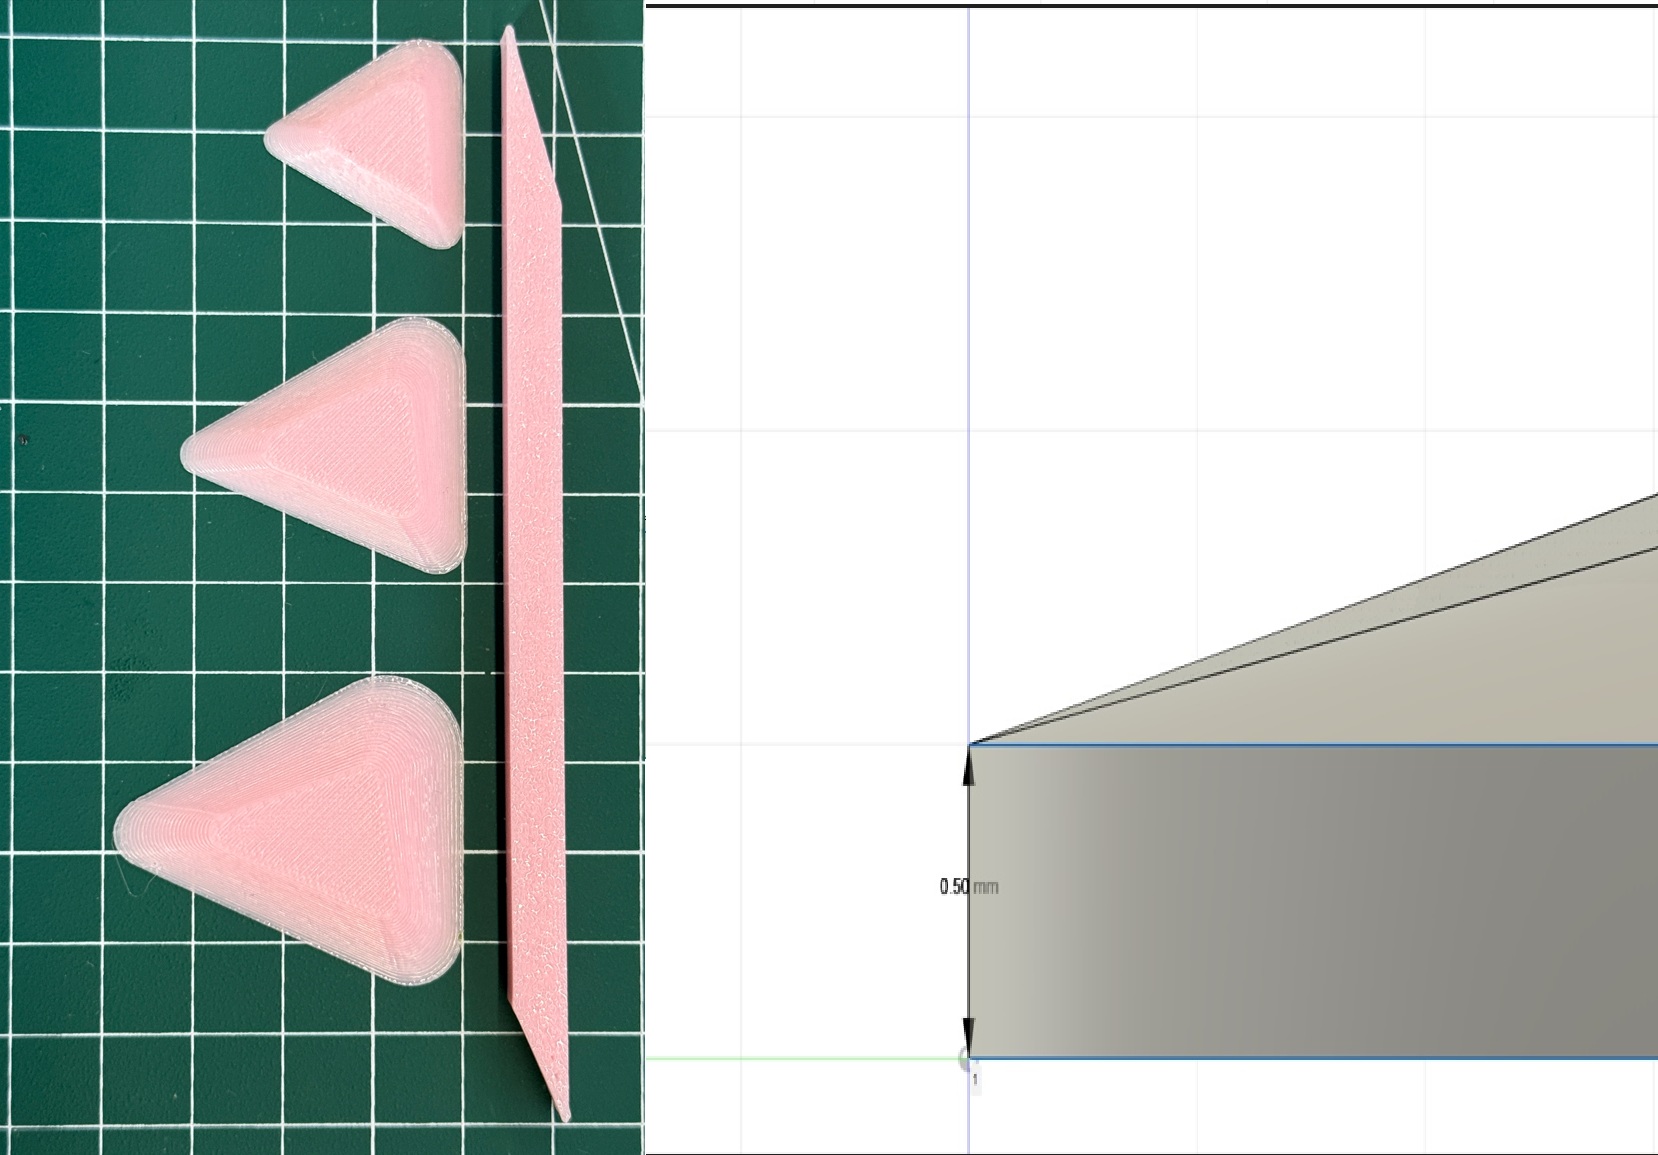Select the dark gray front face of the model

pos(1313,901)
